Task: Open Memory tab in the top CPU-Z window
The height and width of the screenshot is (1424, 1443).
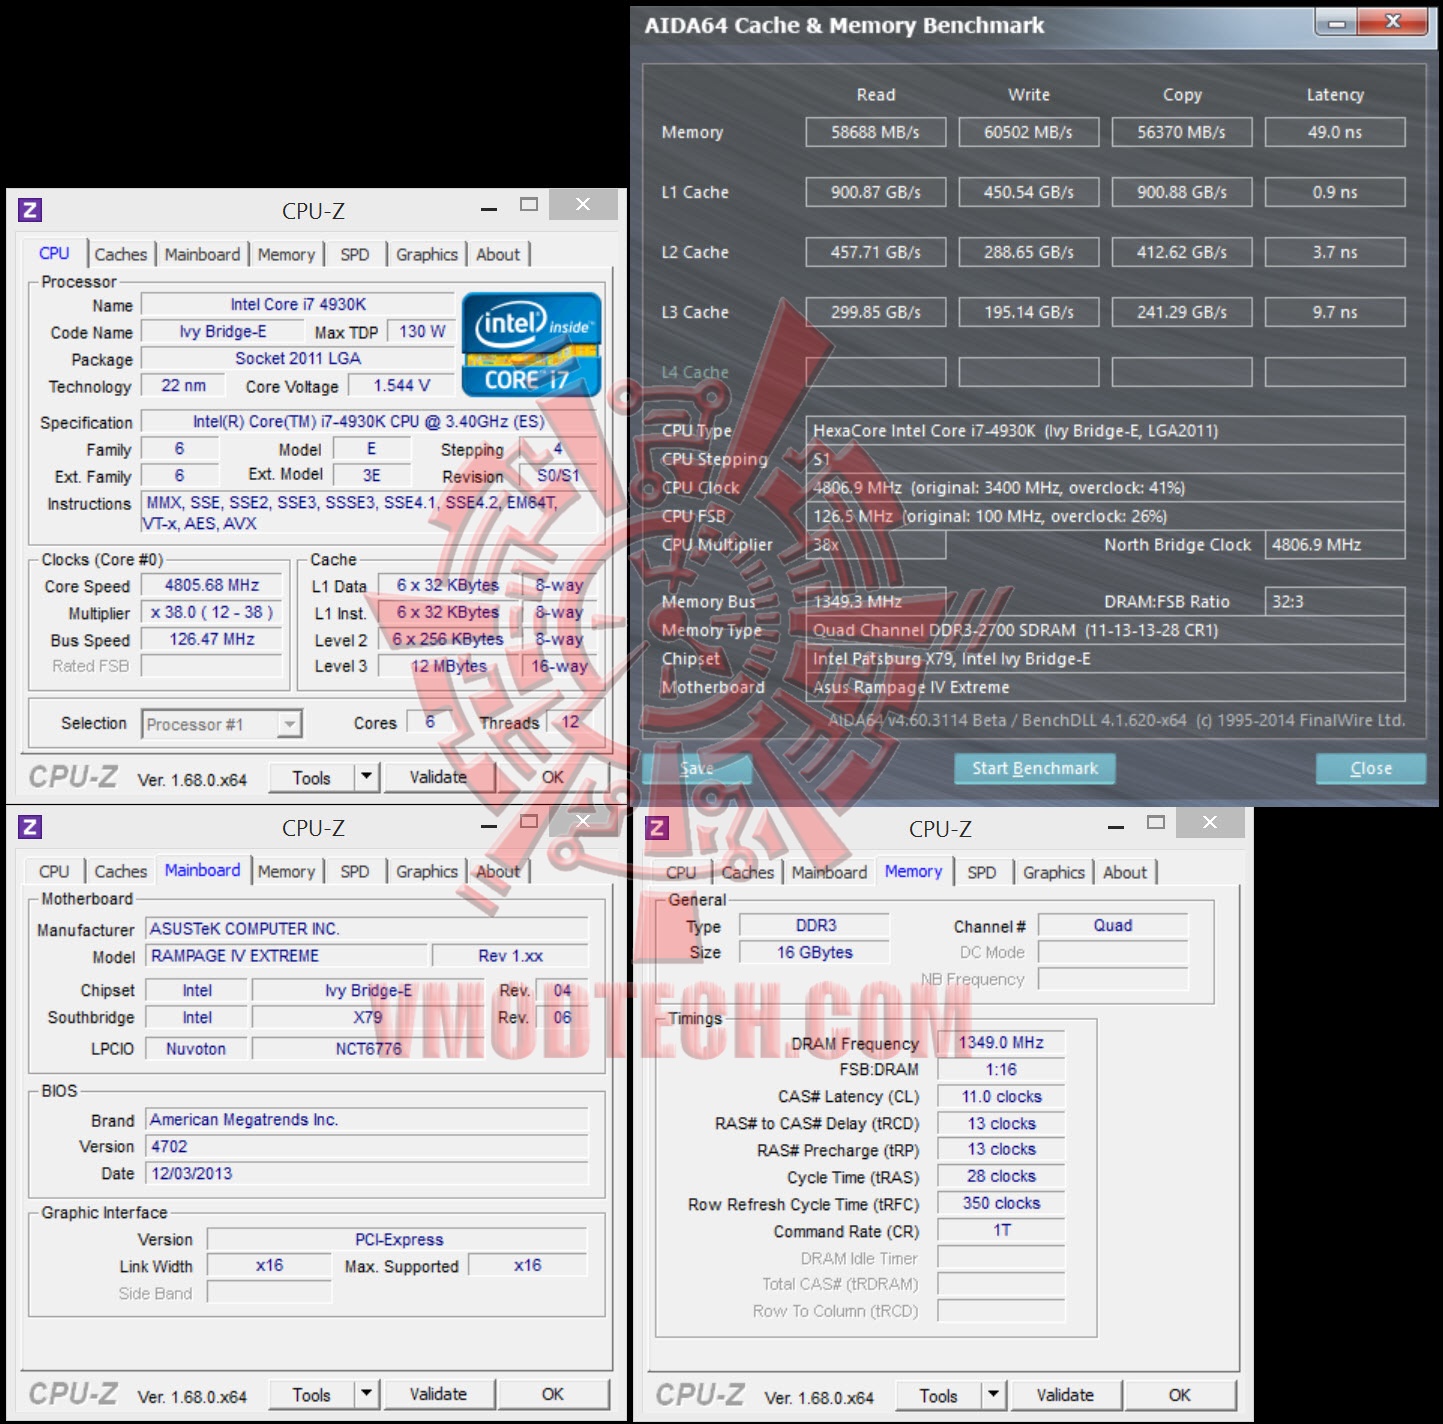Action: point(286,255)
